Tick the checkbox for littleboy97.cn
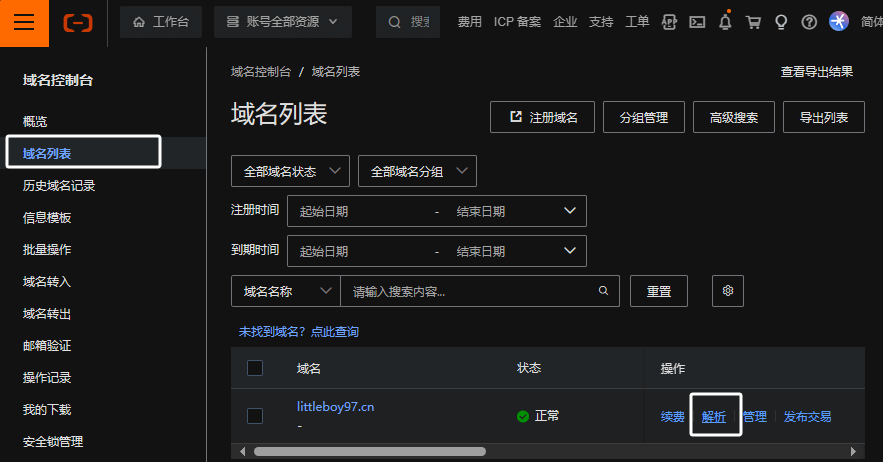 (255, 416)
